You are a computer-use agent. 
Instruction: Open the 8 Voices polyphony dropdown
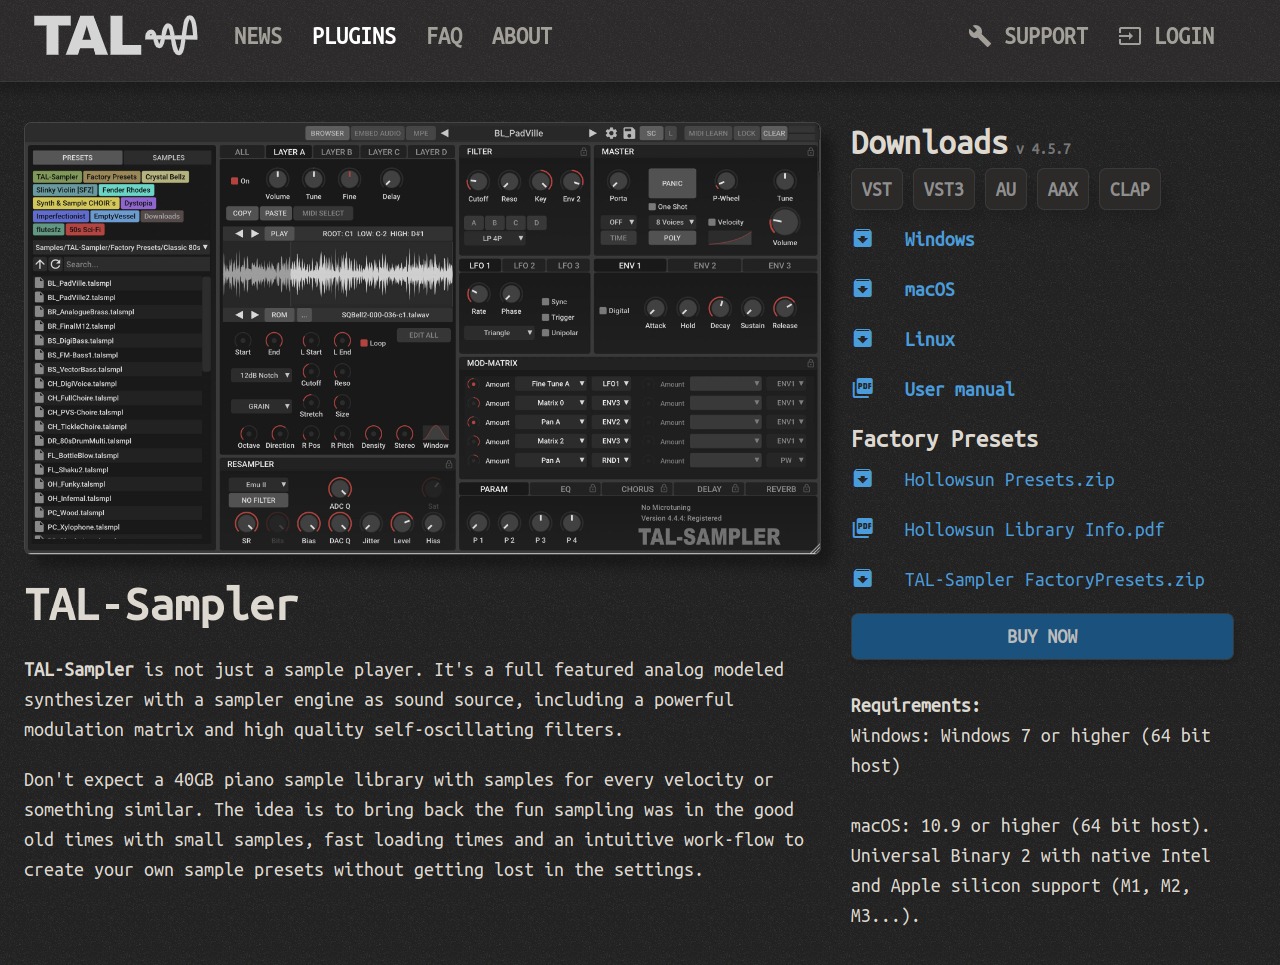tap(672, 222)
